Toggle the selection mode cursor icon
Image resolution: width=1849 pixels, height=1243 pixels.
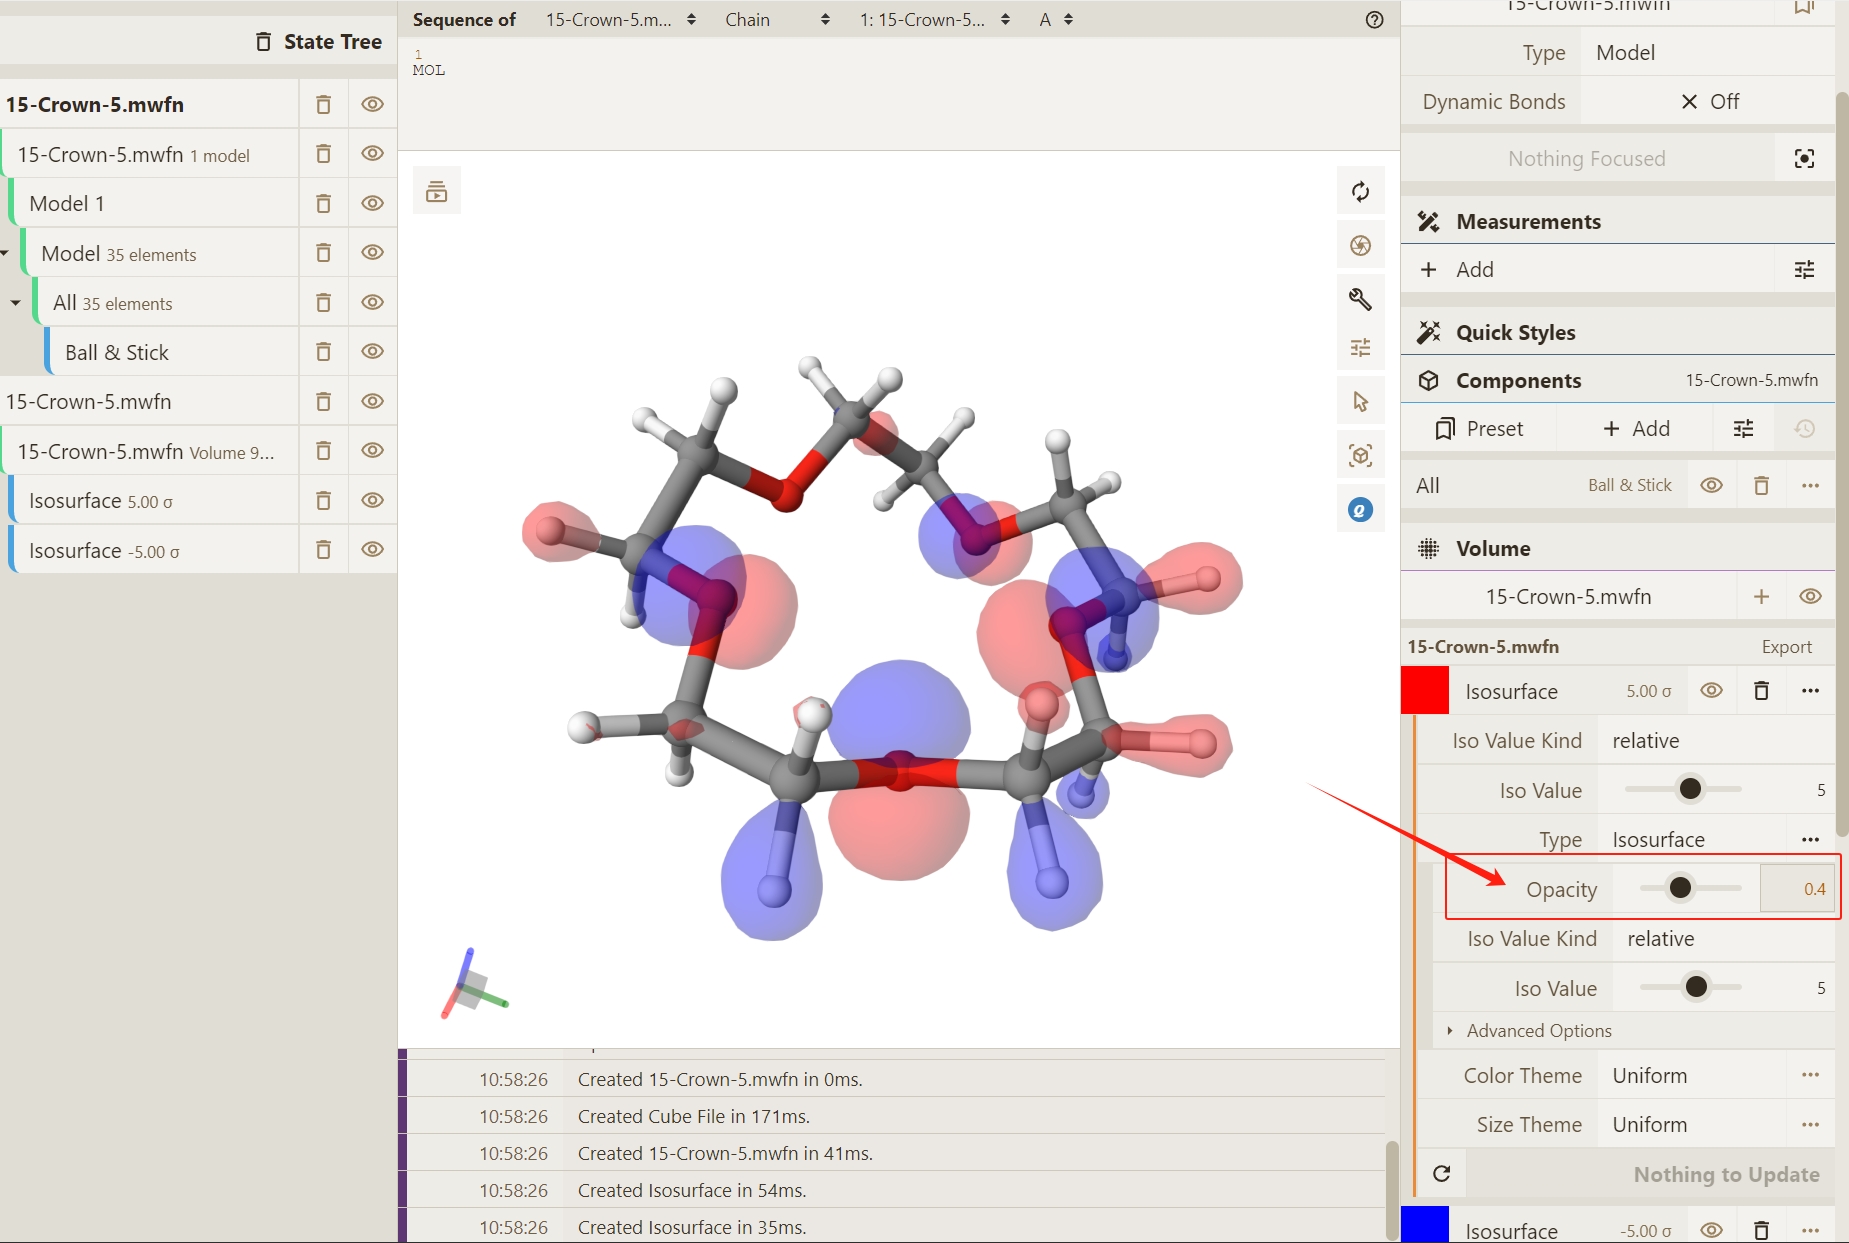(1360, 402)
